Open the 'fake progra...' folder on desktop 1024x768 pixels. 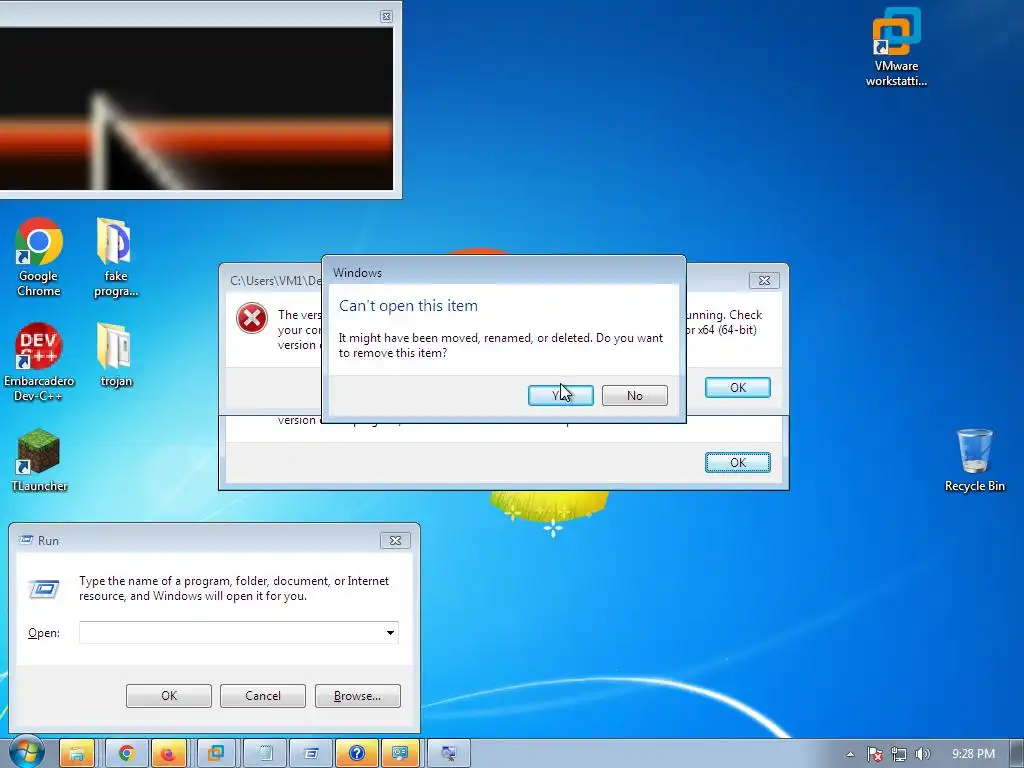(115, 257)
